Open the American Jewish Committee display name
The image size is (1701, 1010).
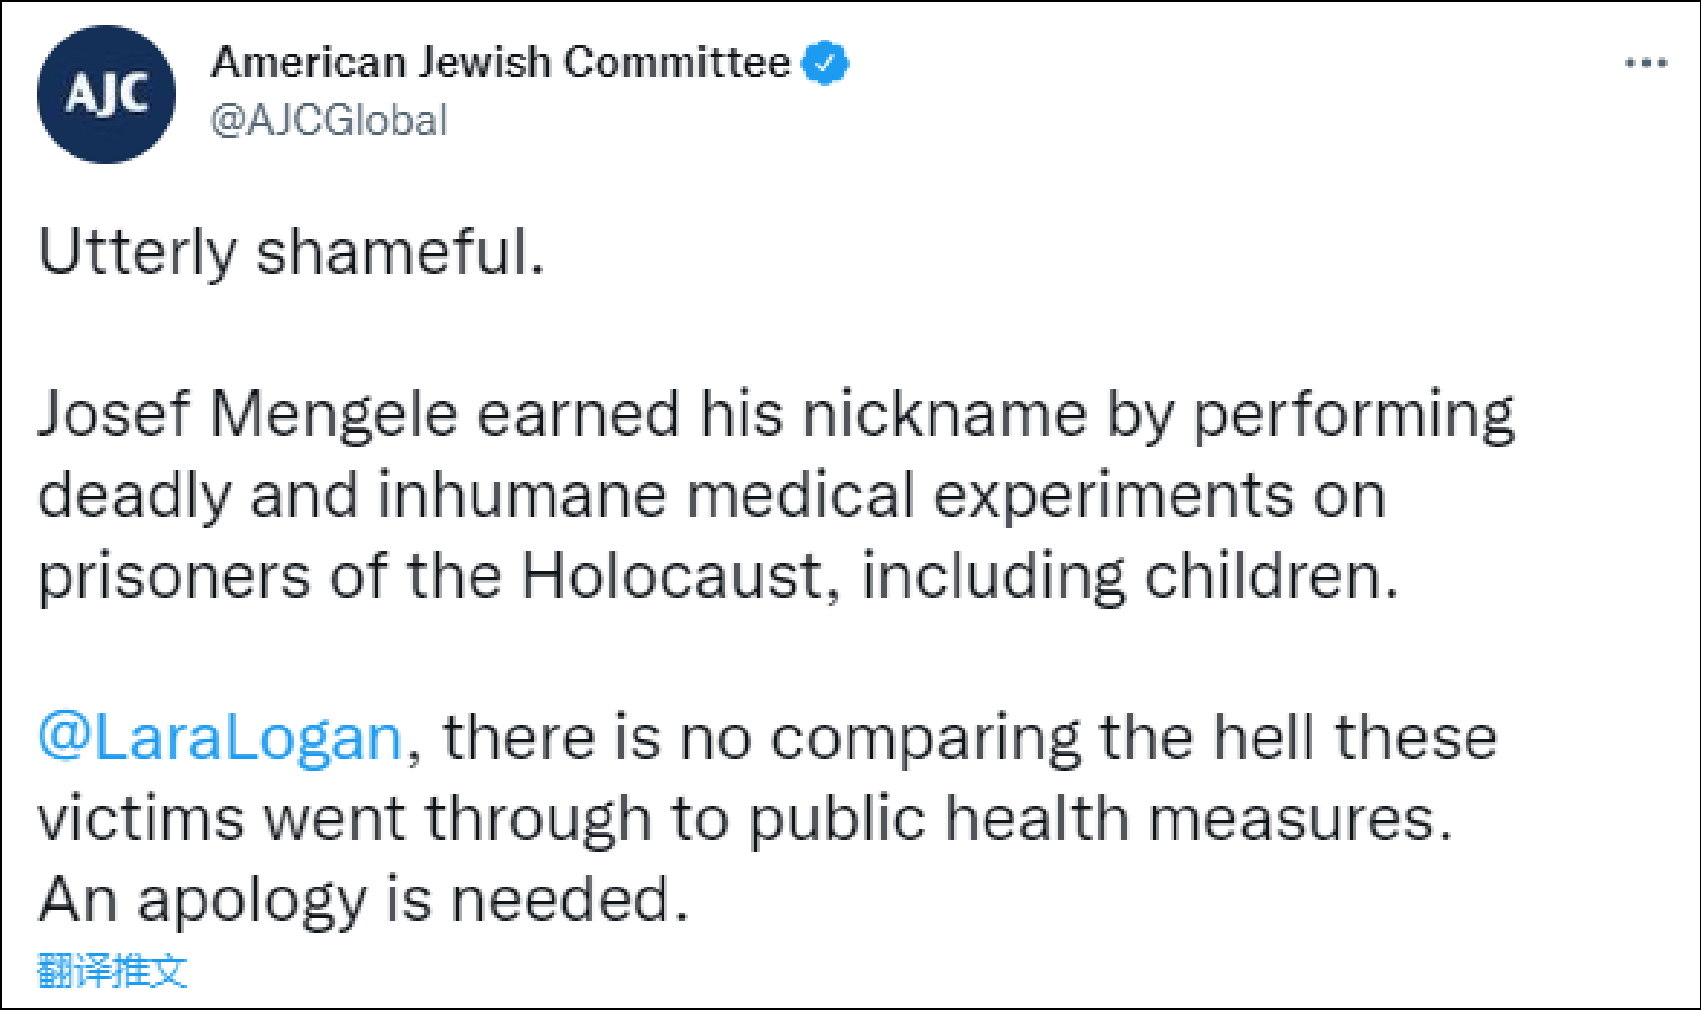tap(500, 63)
